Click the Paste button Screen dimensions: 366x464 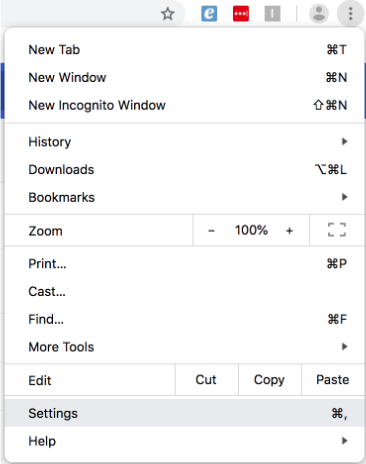(x=333, y=380)
